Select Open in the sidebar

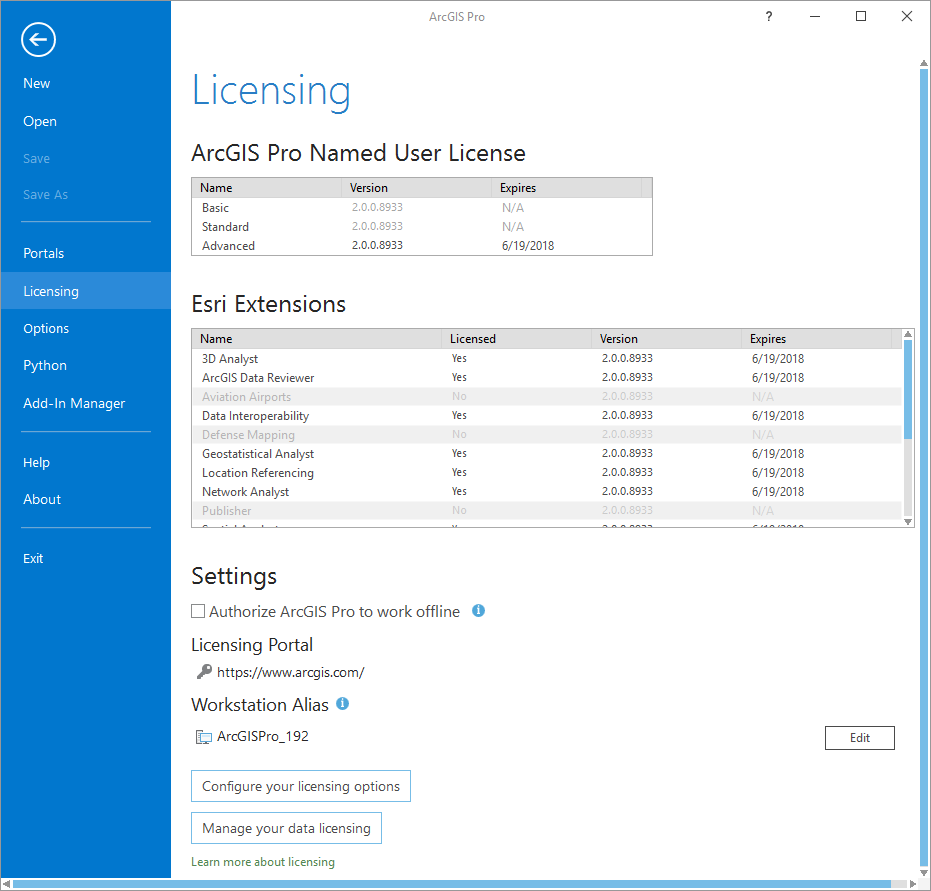click(40, 121)
